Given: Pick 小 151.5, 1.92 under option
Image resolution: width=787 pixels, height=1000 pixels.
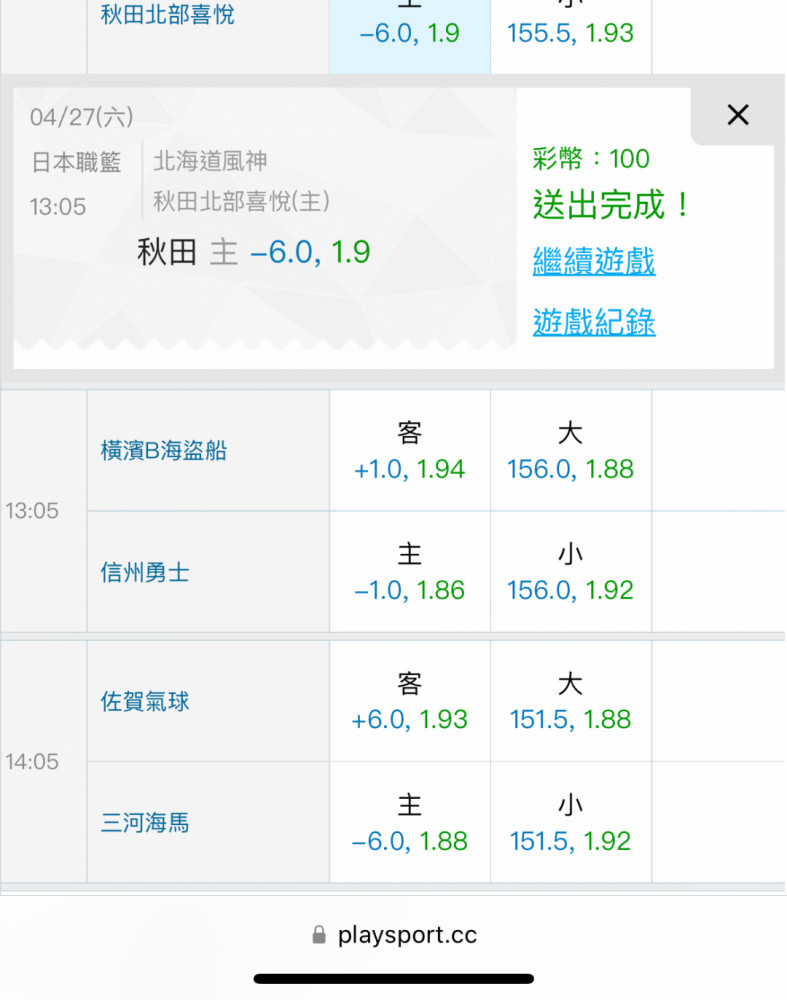Looking at the screenshot, I should click(x=570, y=823).
